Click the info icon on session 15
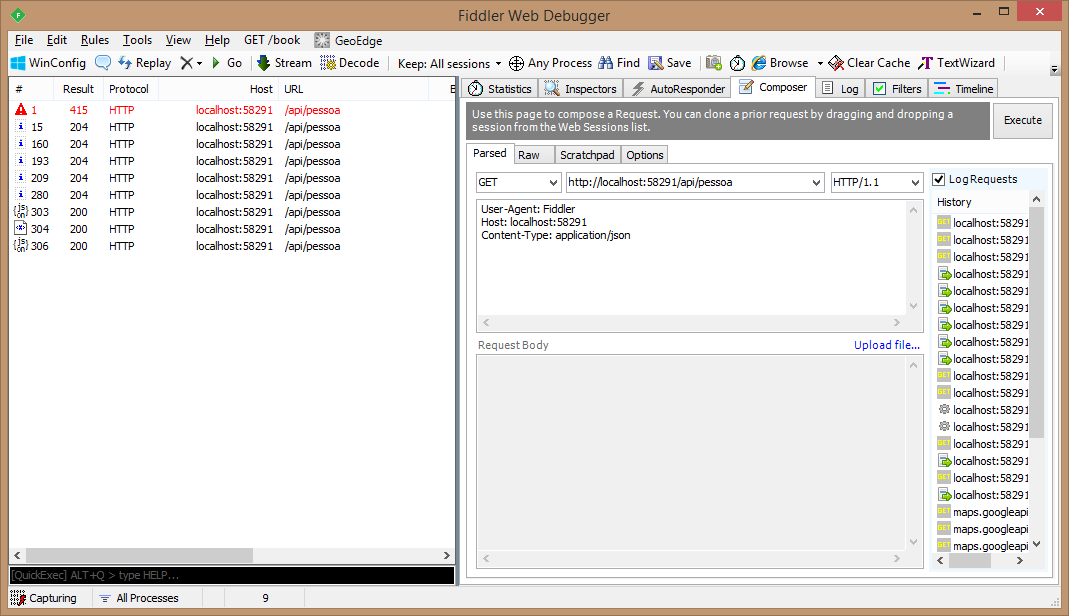Image resolution: width=1069 pixels, height=616 pixels. pos(21,127)
